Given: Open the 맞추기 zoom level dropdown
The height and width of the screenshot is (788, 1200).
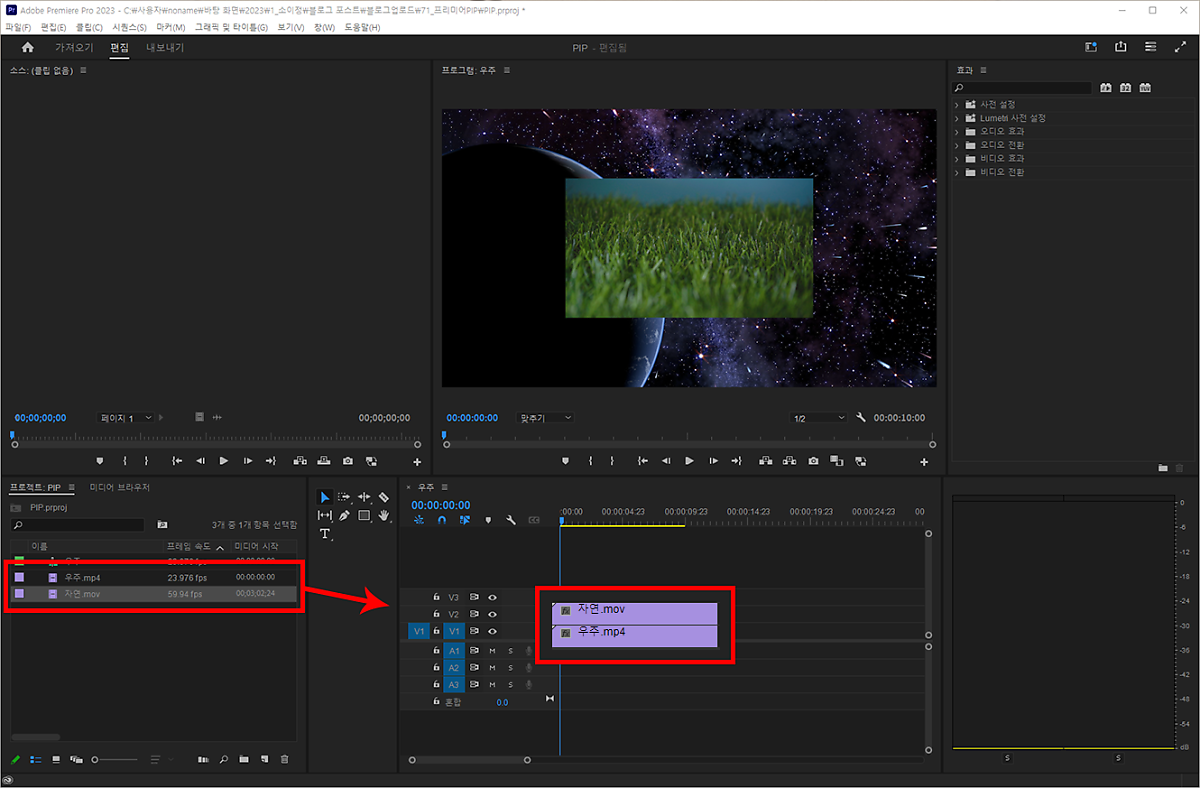Looking at the screenshot, I should click(546, 418).
